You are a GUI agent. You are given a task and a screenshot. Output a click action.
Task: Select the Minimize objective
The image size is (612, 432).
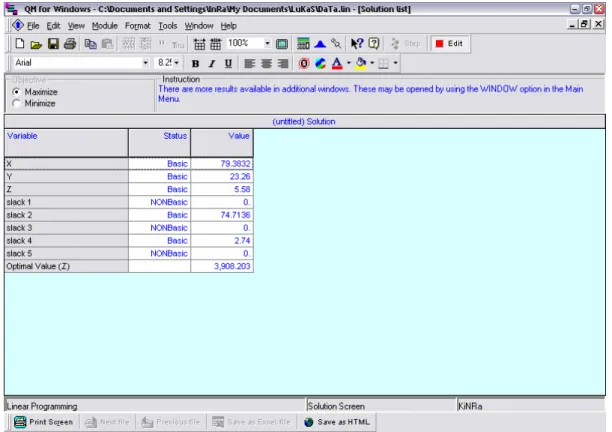click(x=16, y=103)
